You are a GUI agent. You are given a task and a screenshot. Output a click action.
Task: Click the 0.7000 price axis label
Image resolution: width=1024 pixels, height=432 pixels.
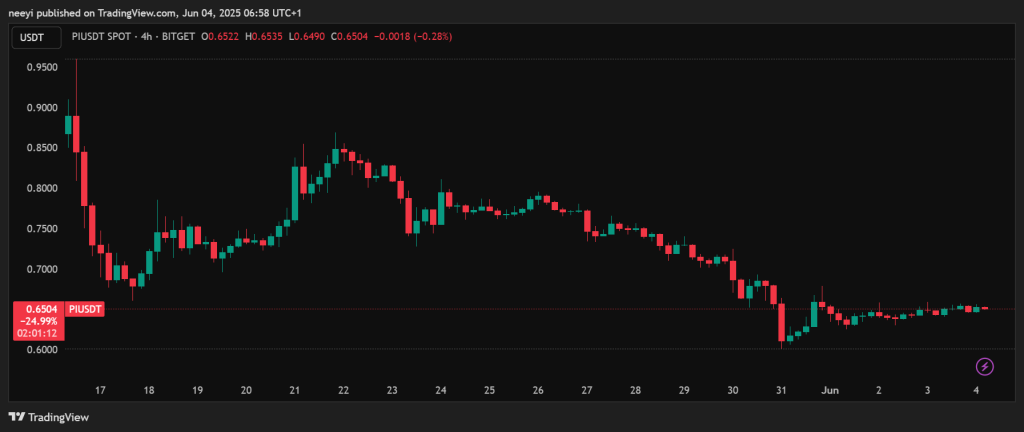[x=42, y=270]
